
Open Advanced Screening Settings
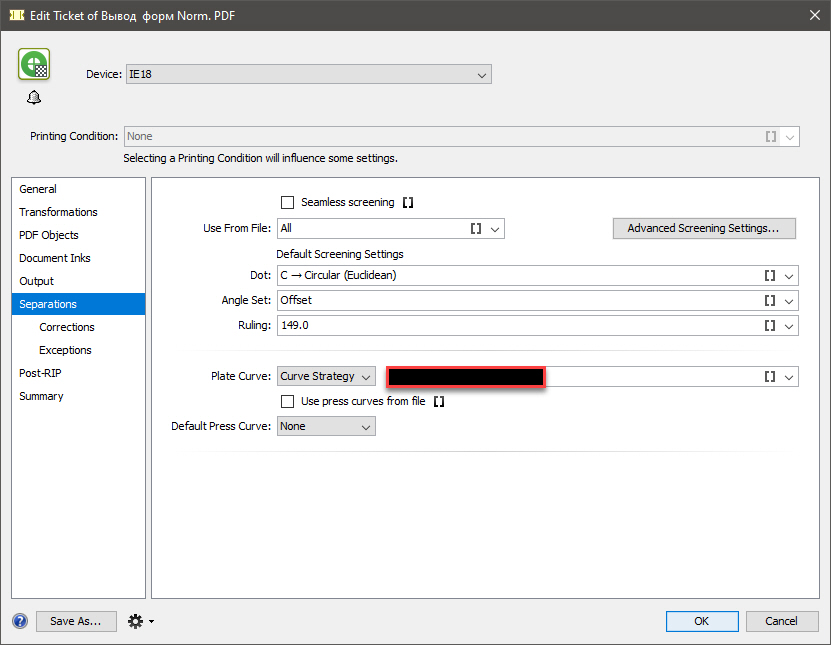pos(704,228)
